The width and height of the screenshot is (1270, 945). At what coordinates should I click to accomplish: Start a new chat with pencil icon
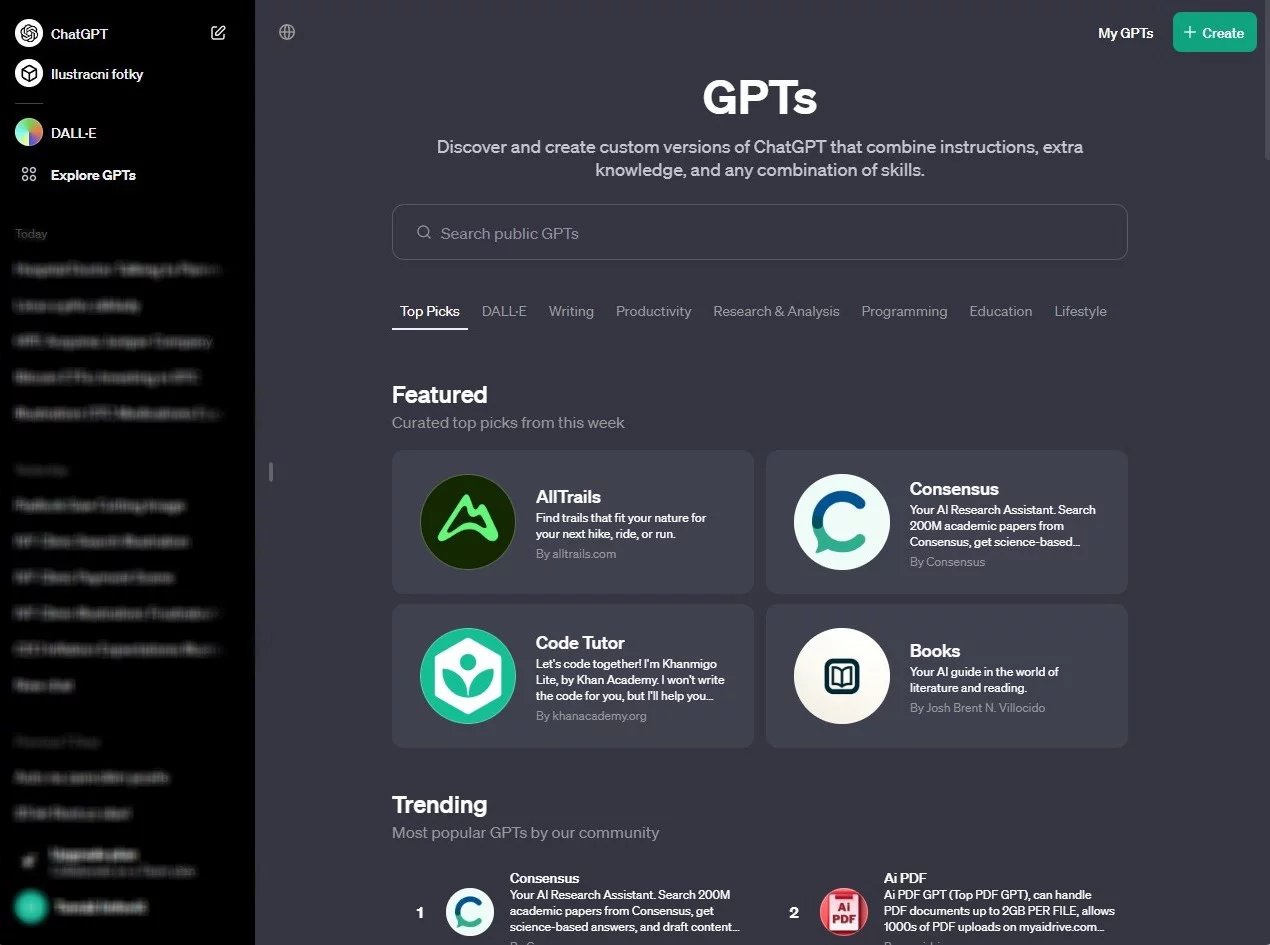(218, 33)
